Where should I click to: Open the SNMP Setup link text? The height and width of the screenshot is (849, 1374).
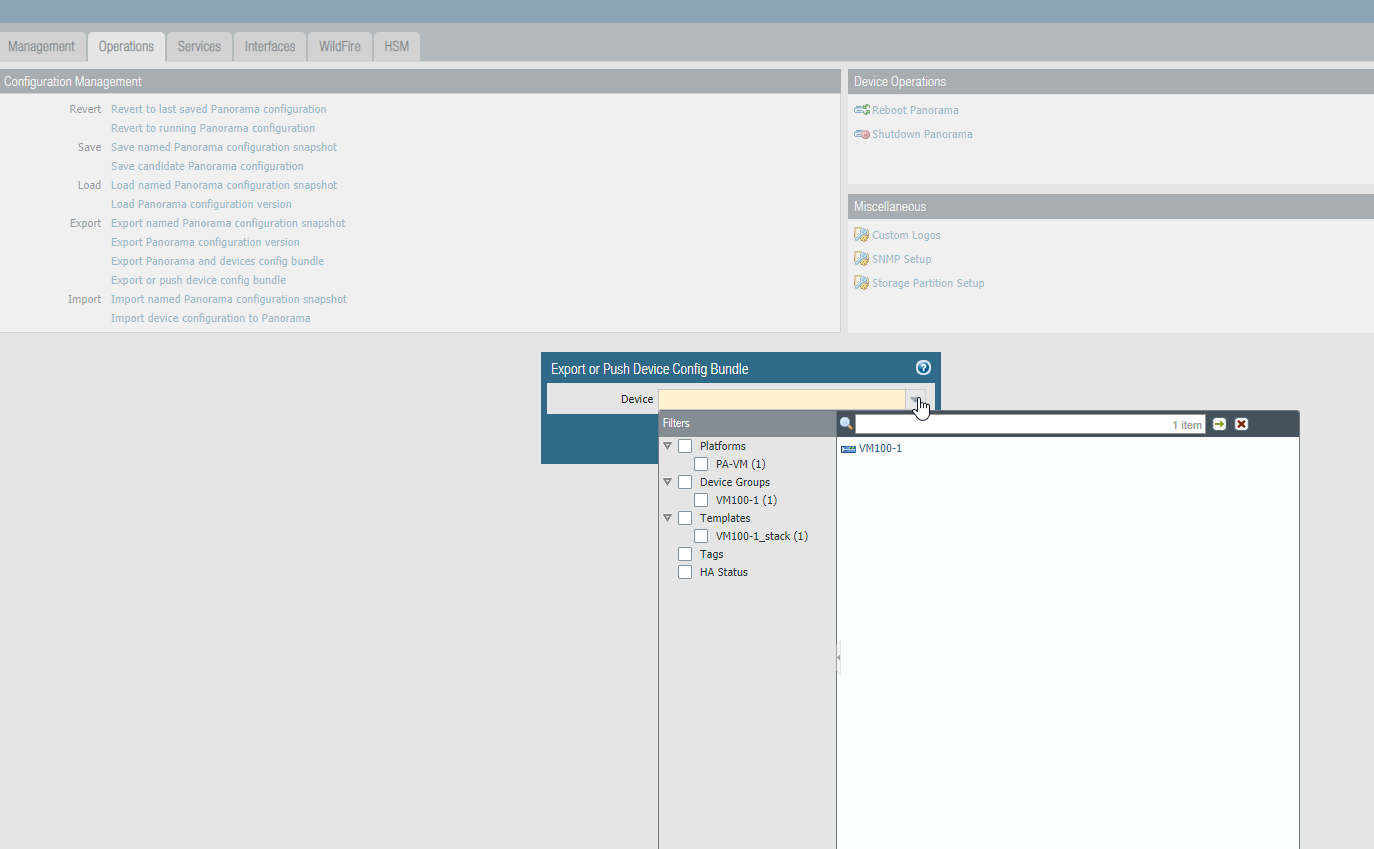[901, 259]
